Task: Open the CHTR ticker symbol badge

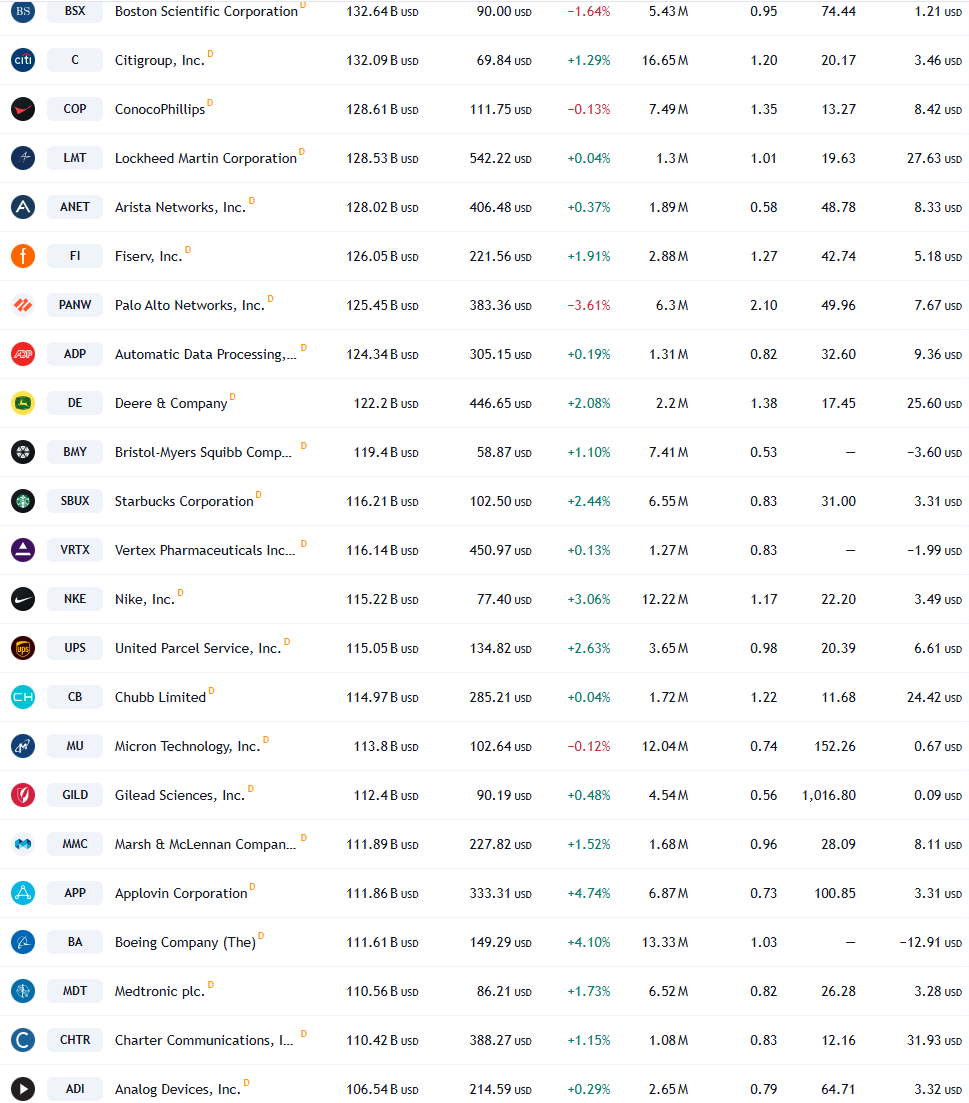Action: pyautogui.click(x=75, y=1040)
